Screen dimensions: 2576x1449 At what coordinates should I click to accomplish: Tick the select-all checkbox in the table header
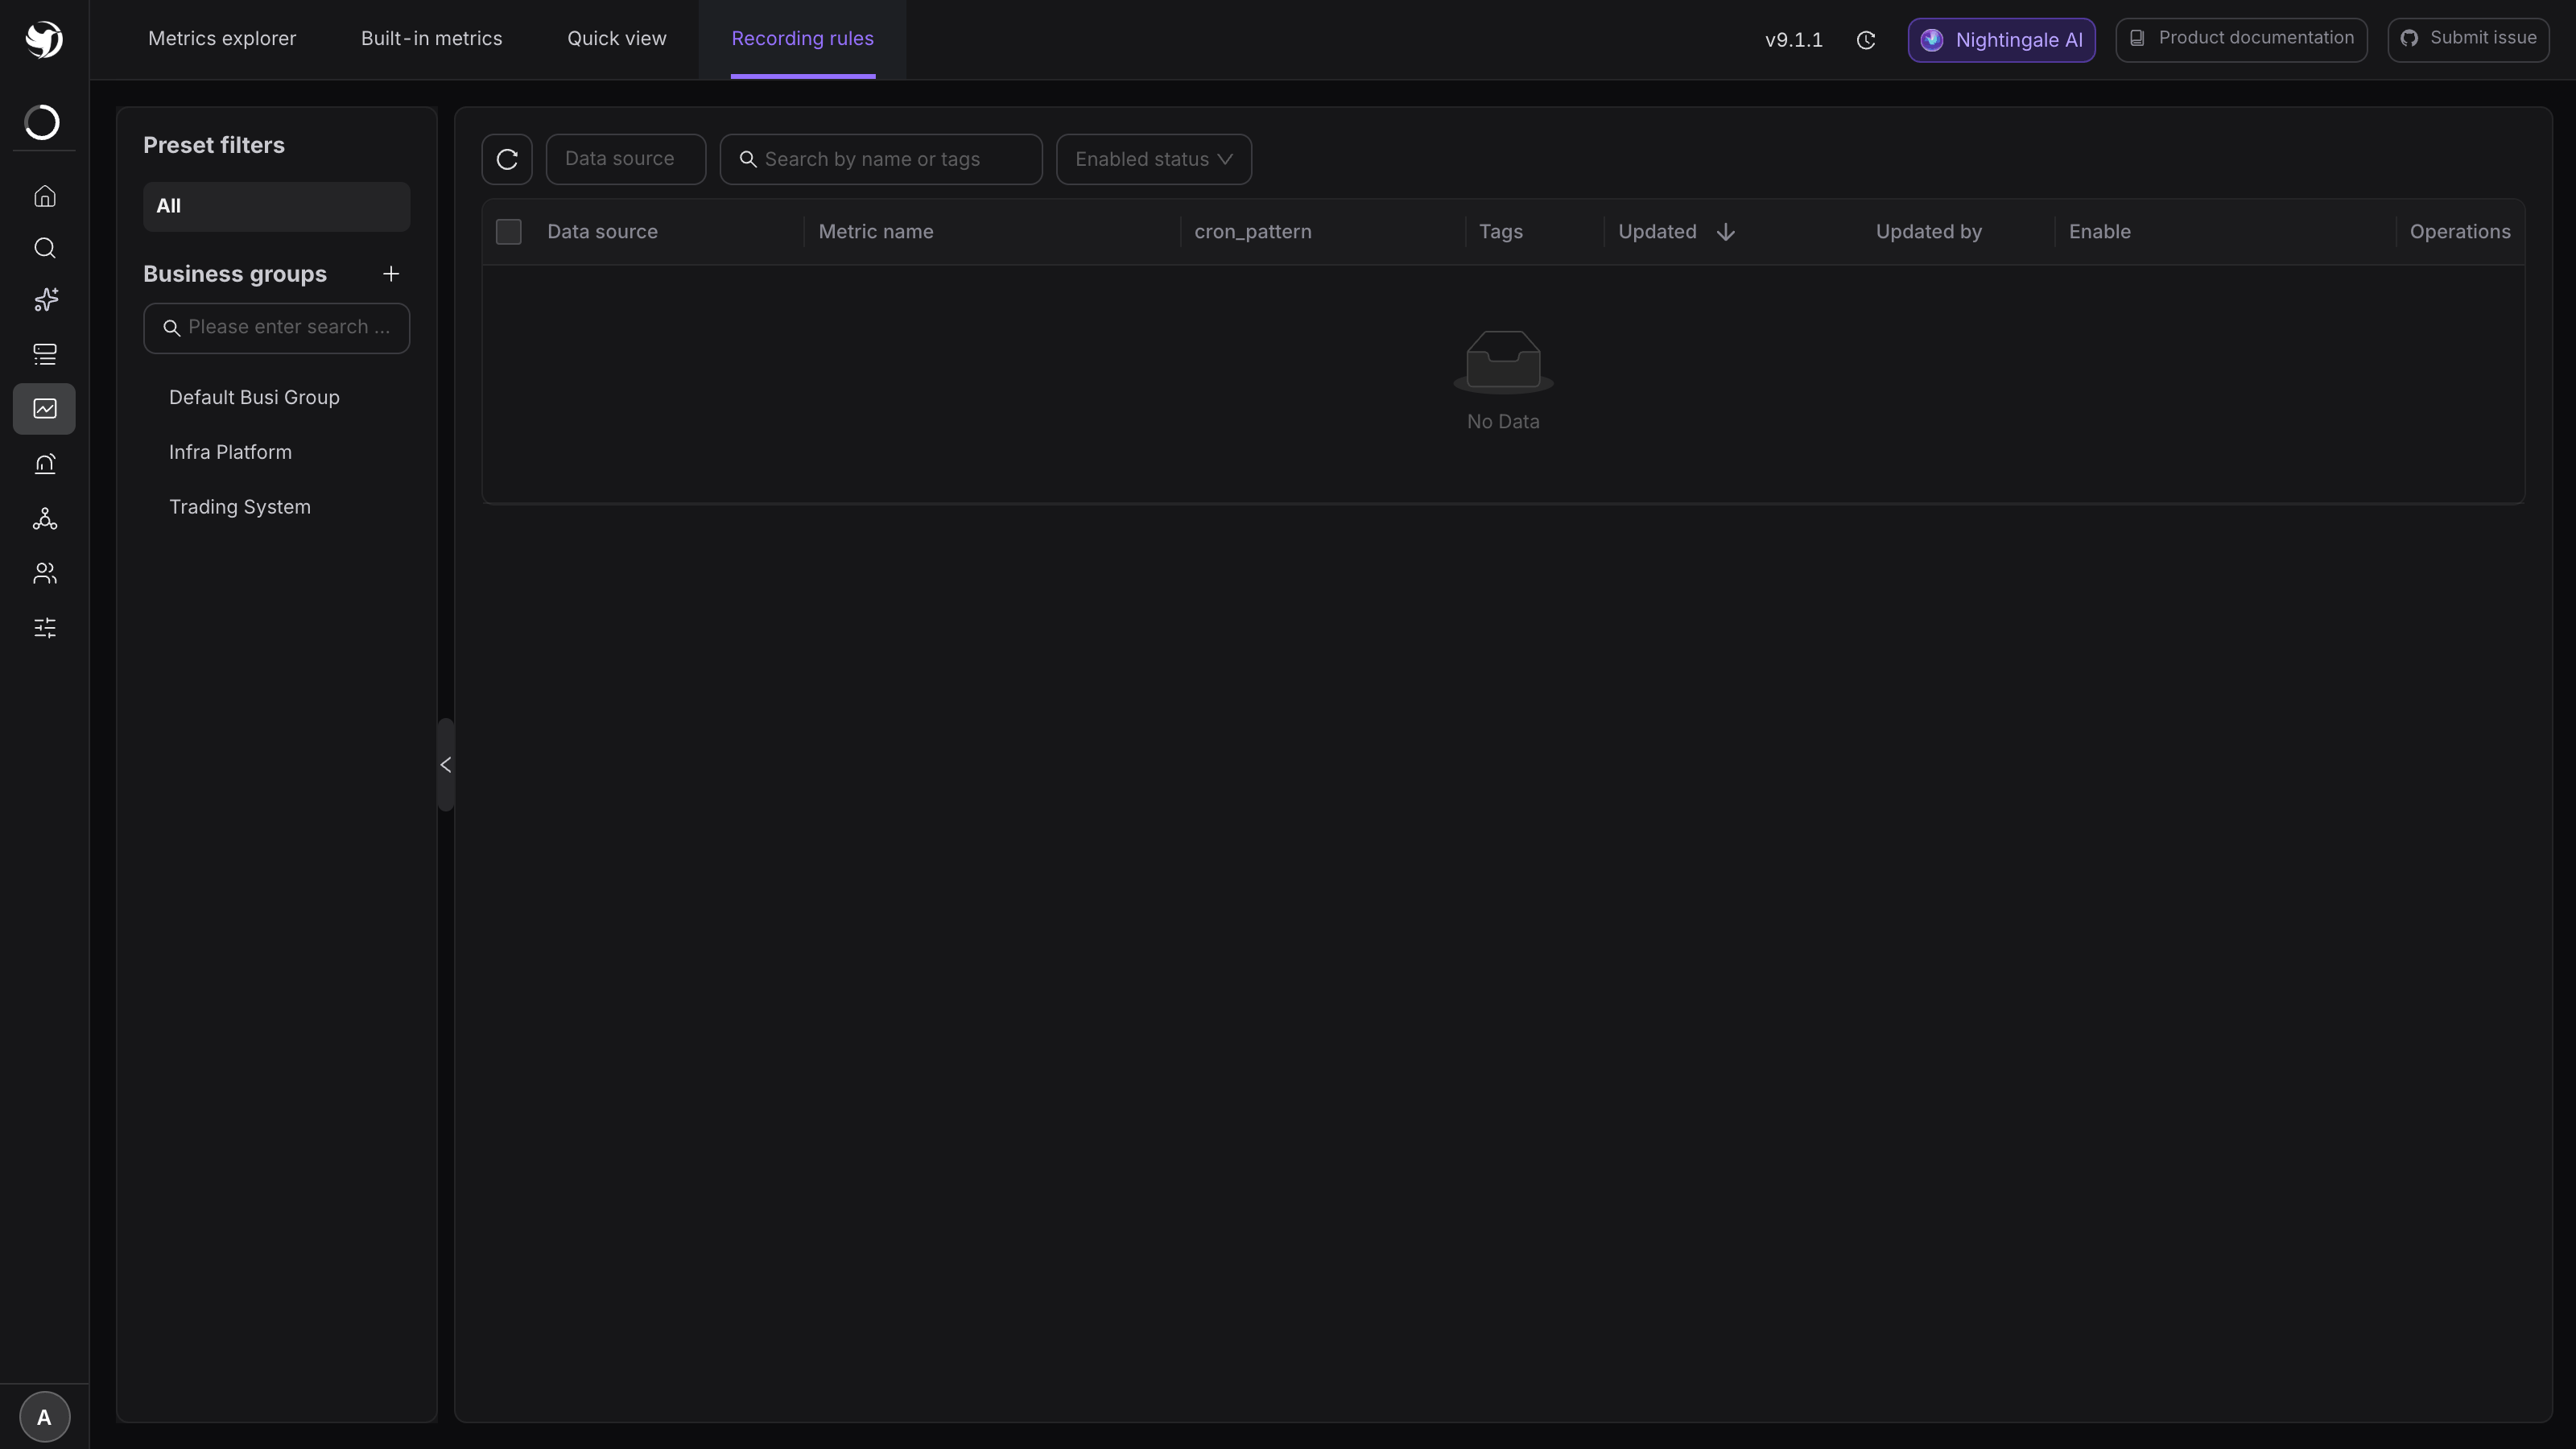tap(509, 232)
